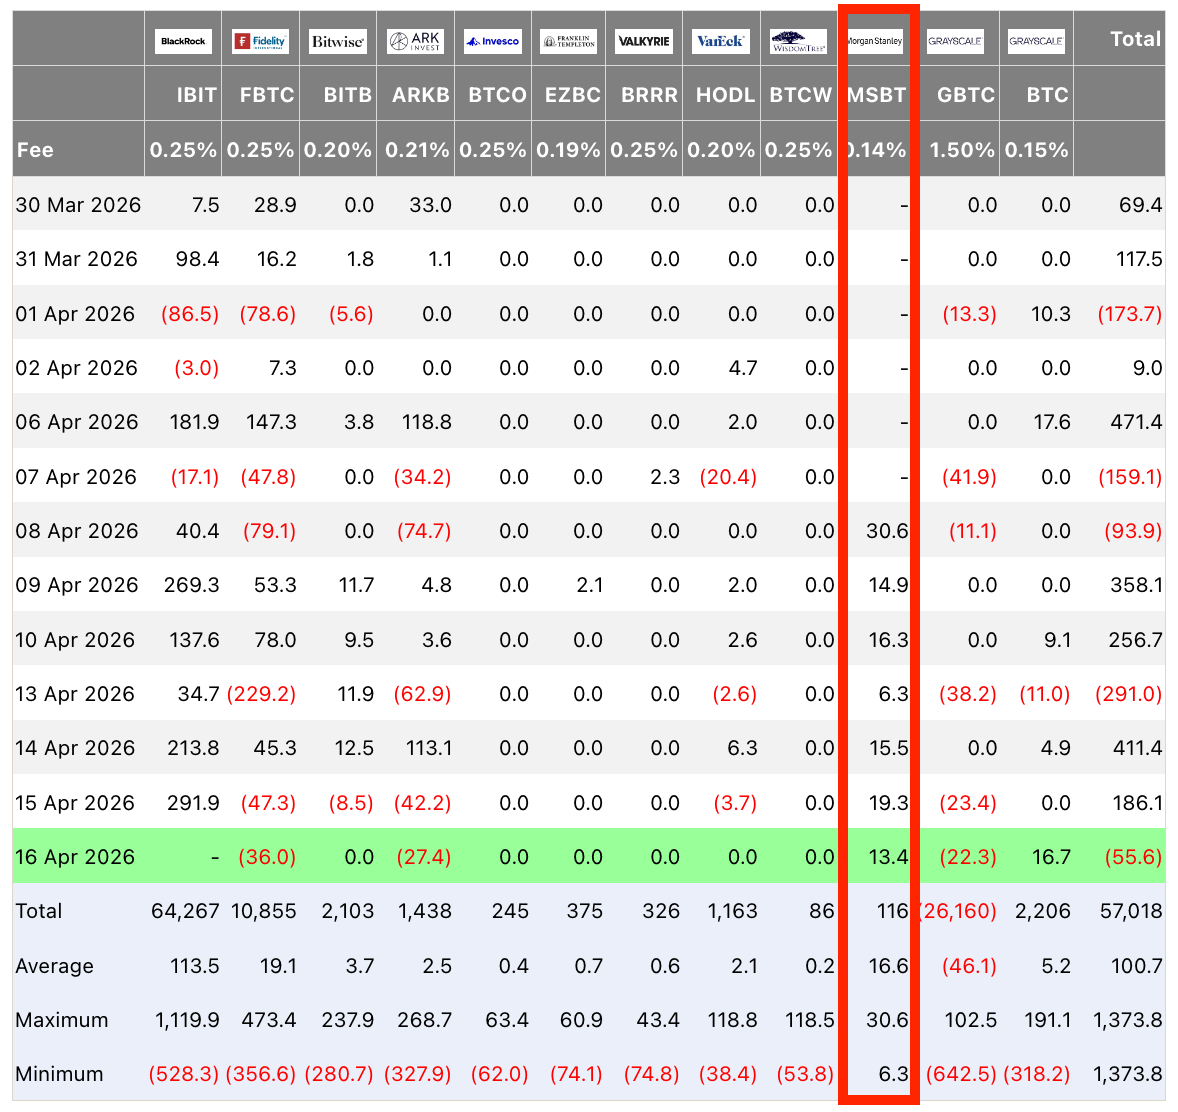Select the BITB column header

(x=347, y=95)
